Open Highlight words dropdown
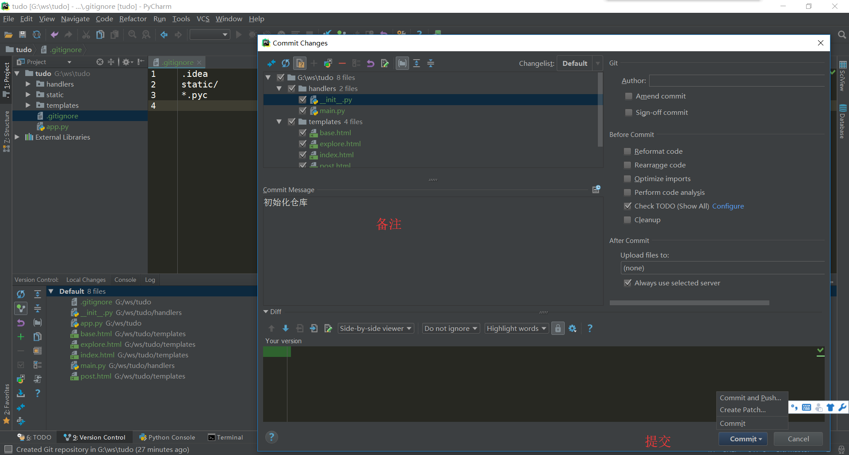 pos(516,328)
